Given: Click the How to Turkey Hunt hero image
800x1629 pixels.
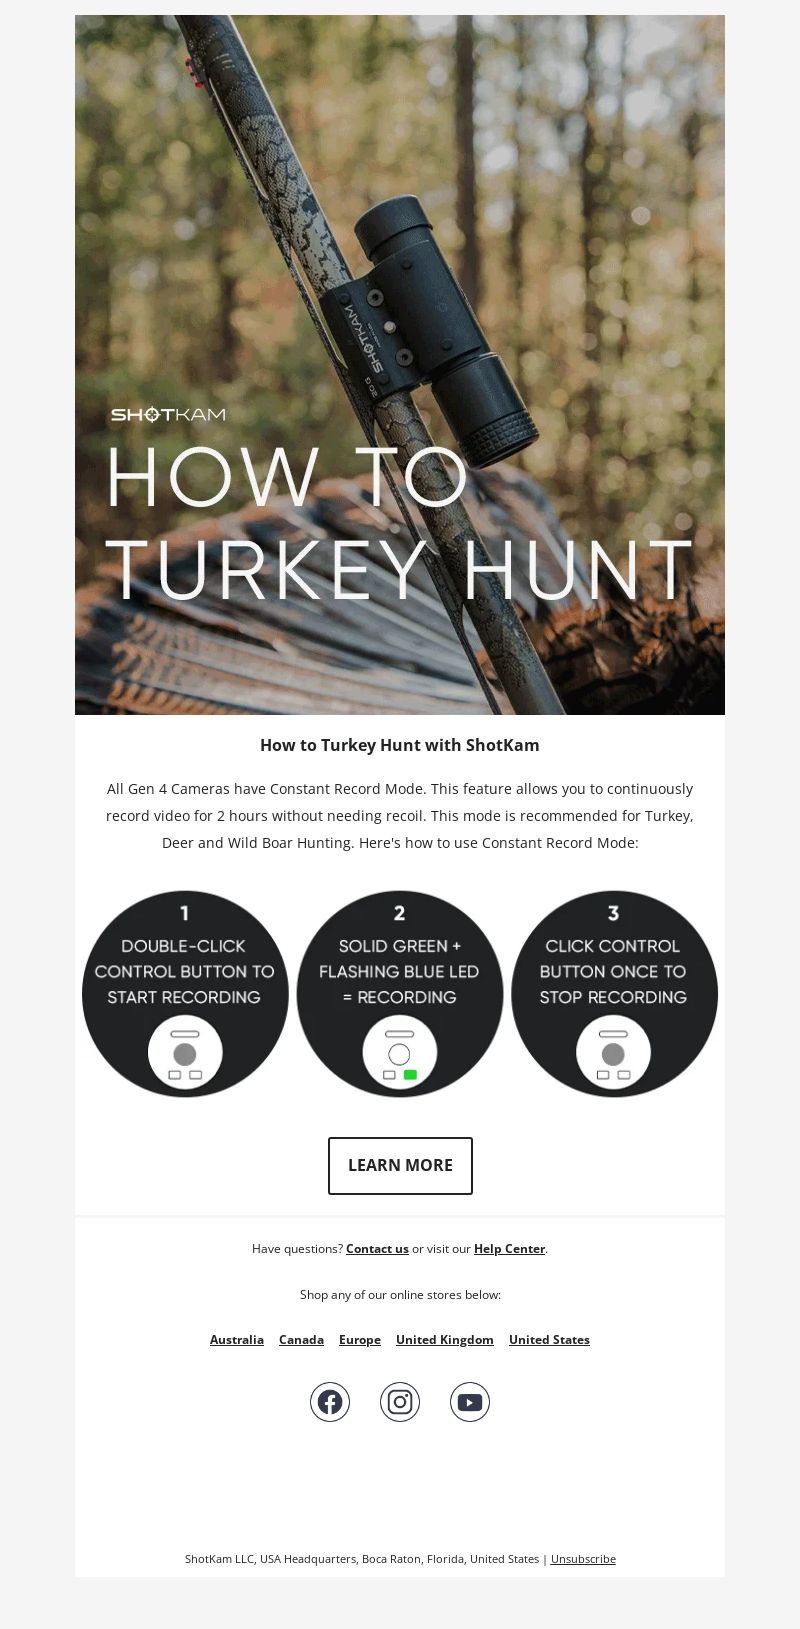Looking at the screenshot, I should [400, 365].
